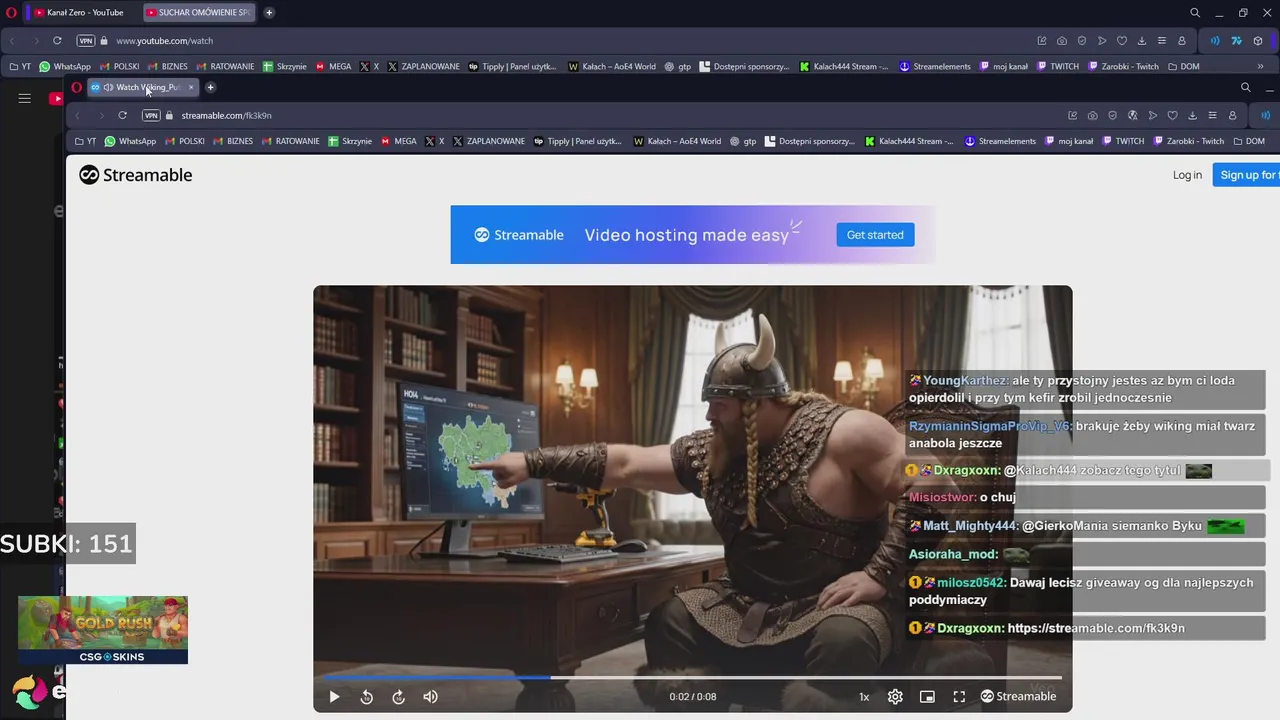
Task: Close the Watch Viking tab
Action: (x=191, y=87)
